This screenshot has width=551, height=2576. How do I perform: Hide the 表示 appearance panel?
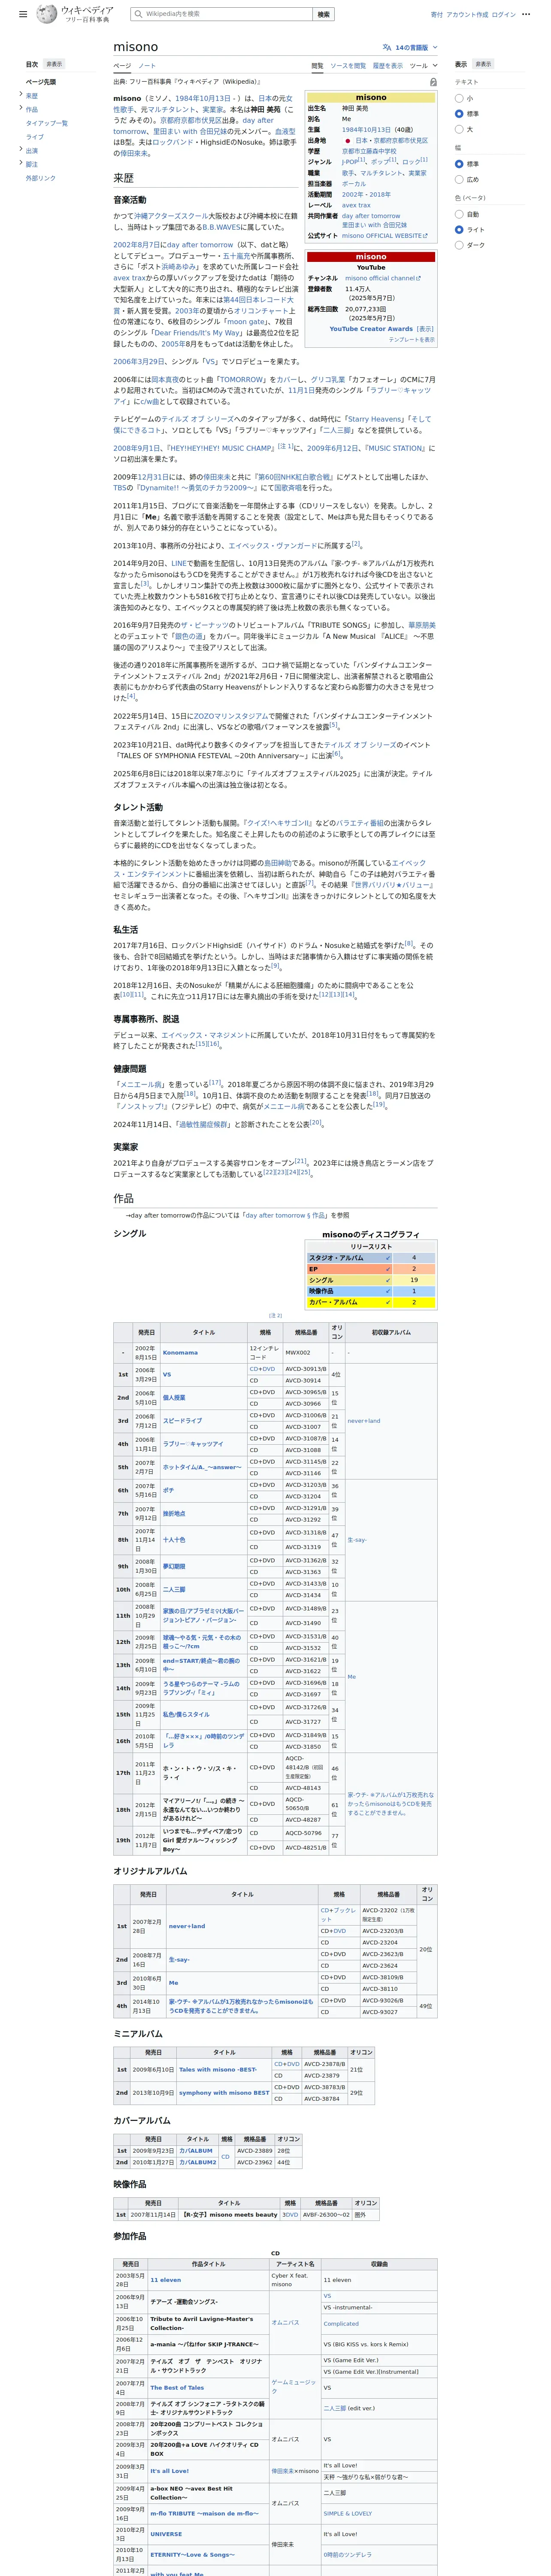(483, 64)
